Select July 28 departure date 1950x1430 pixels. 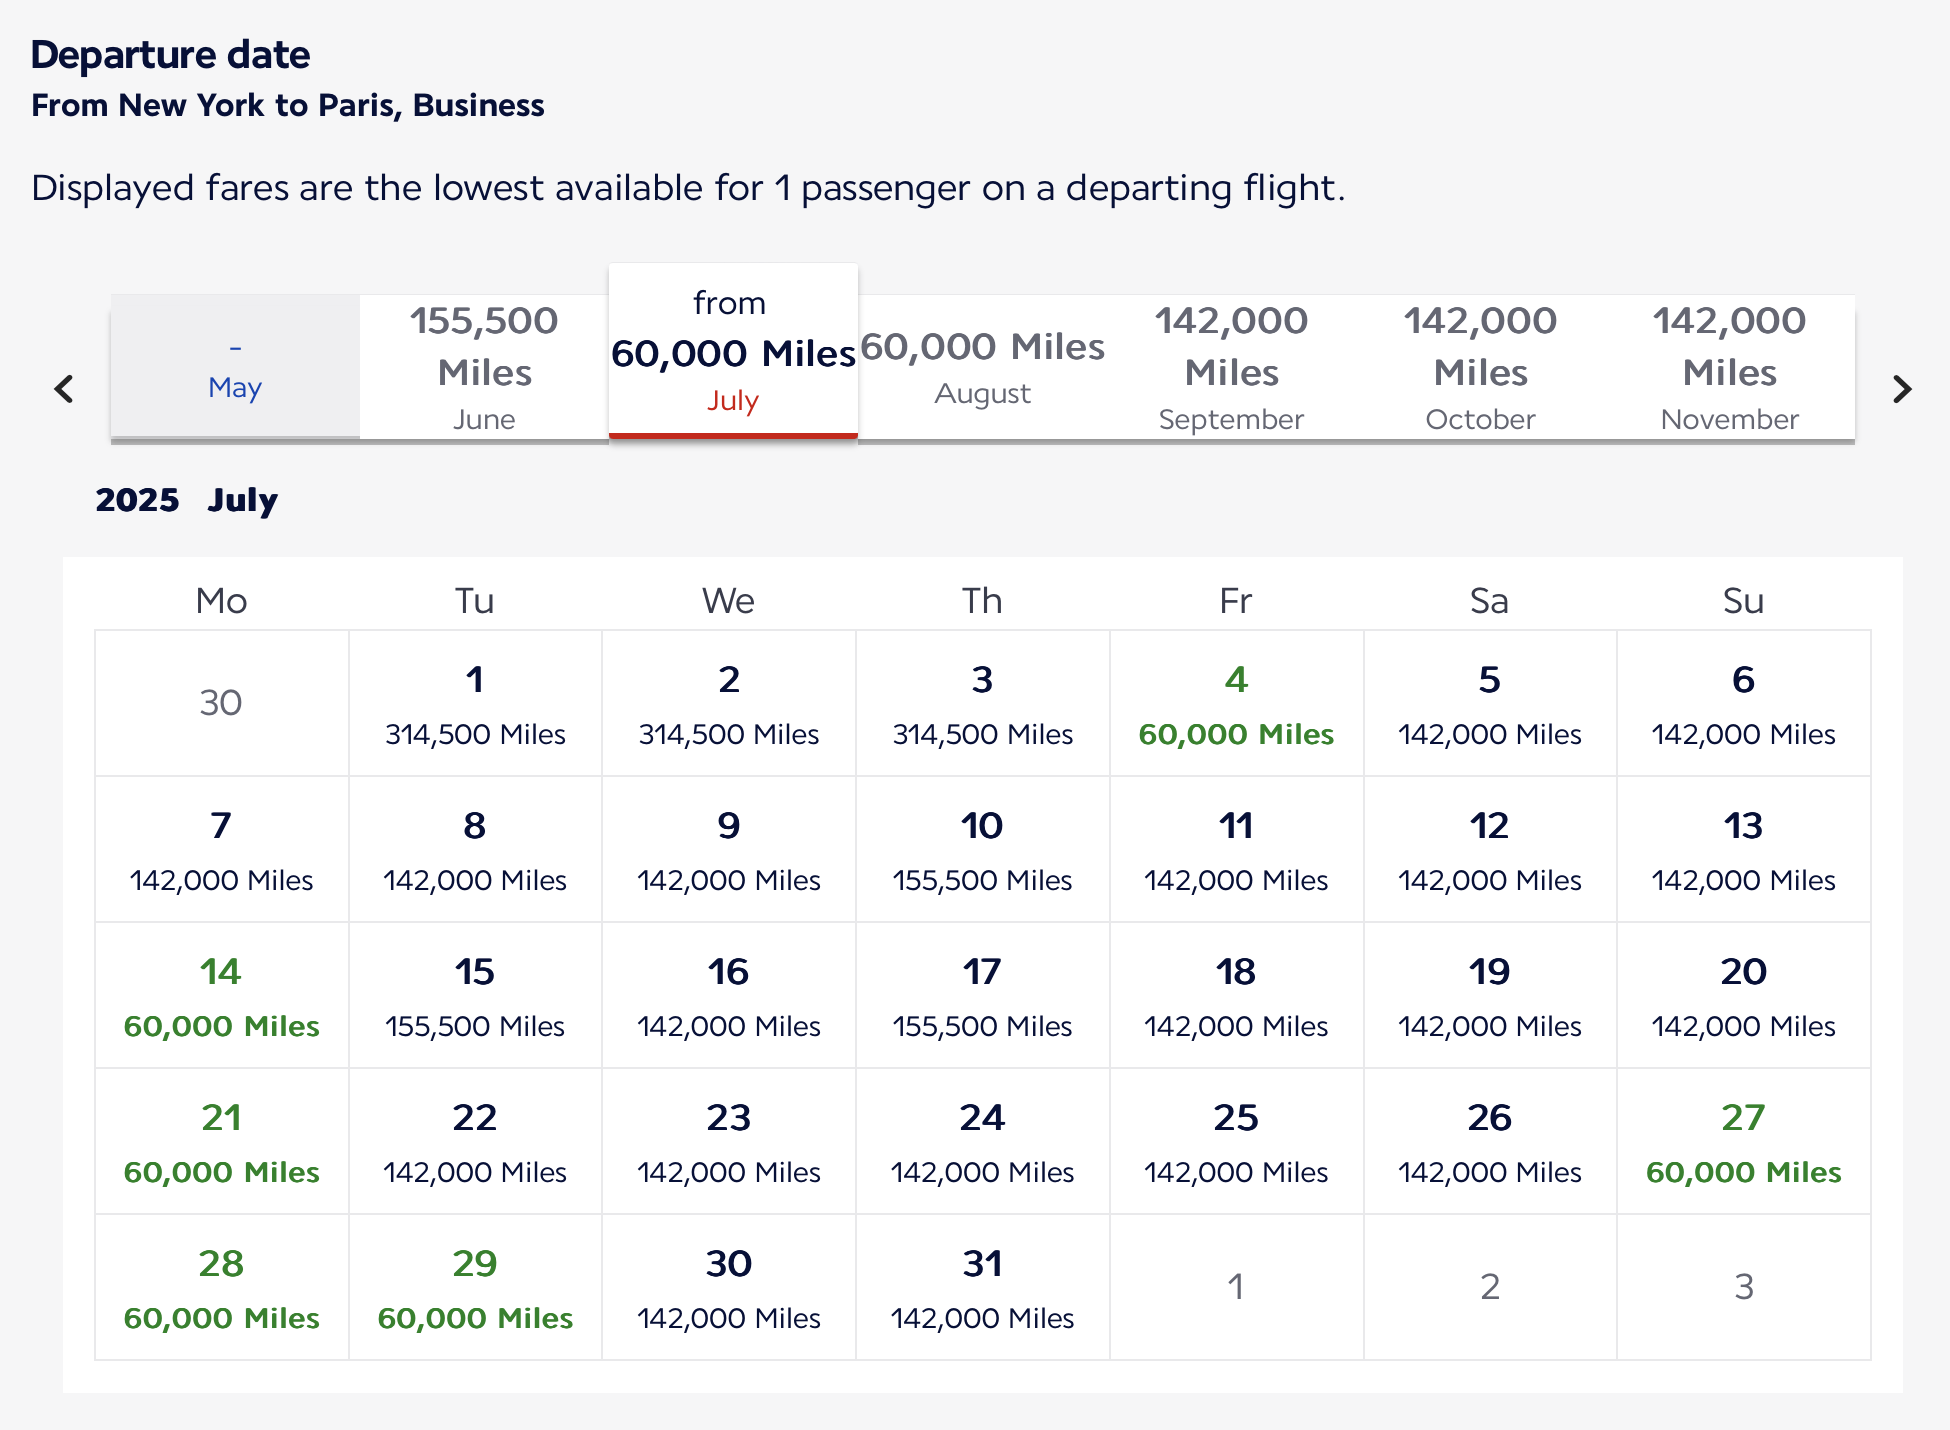221,1288
